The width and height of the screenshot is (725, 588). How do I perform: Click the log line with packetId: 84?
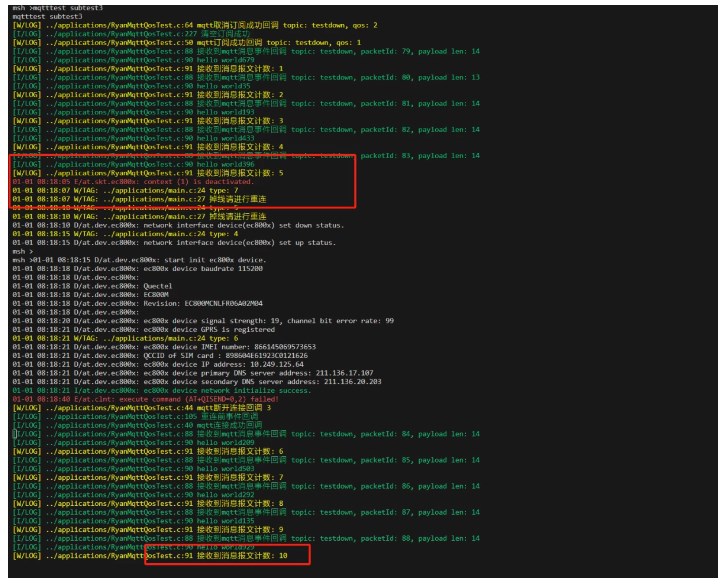pos(246,435)
